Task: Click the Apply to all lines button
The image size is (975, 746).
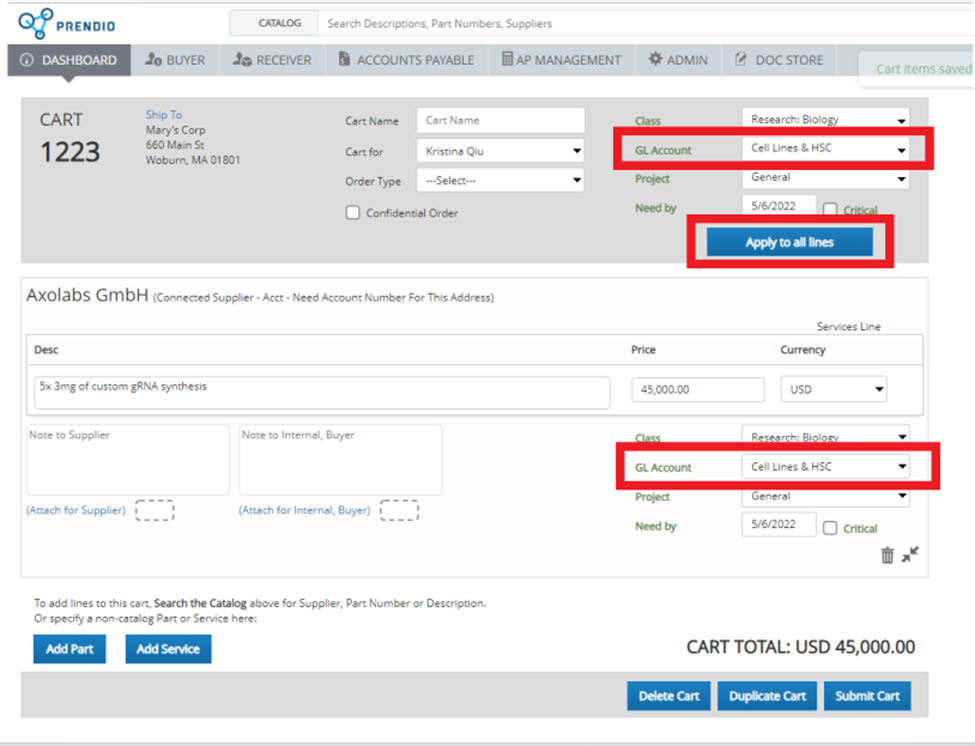Action: (x=789, y=242)
